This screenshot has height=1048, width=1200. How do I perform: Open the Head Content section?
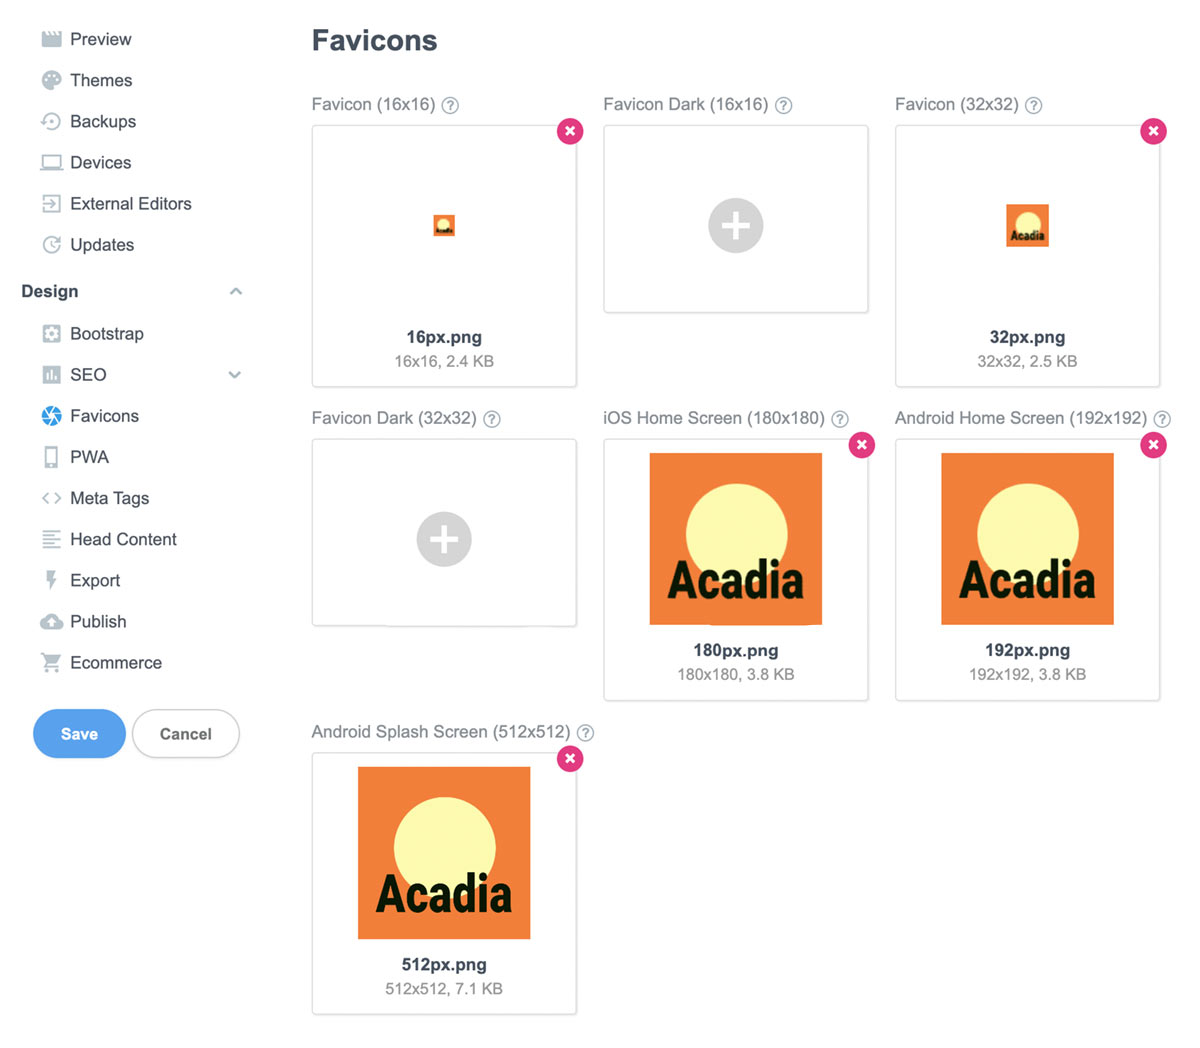(x=51, y=539)
